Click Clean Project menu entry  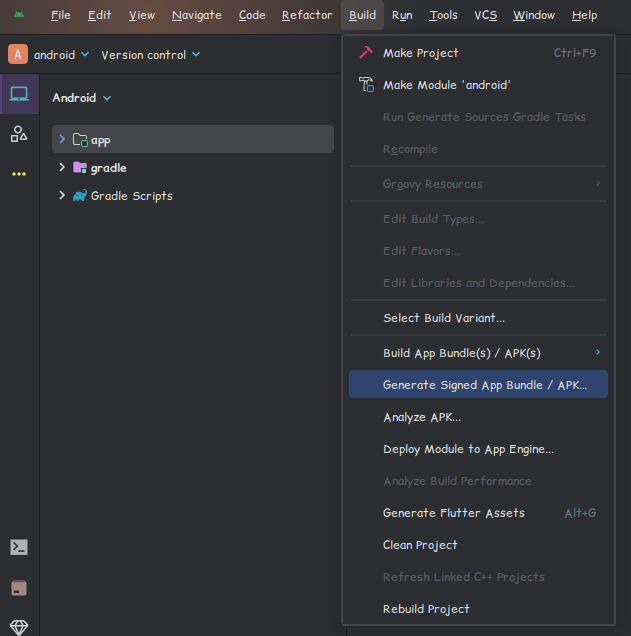[x=420, y=545]
